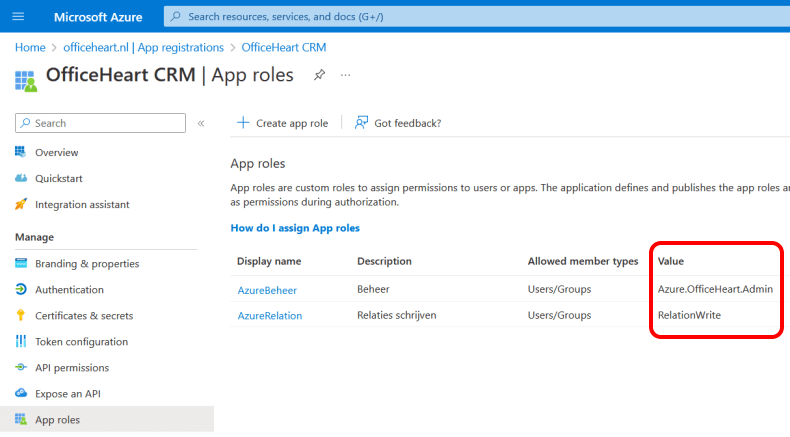Viewport: 790px width, 437px height.
Task: Click the Manage section heading
Action: (34, 237)
